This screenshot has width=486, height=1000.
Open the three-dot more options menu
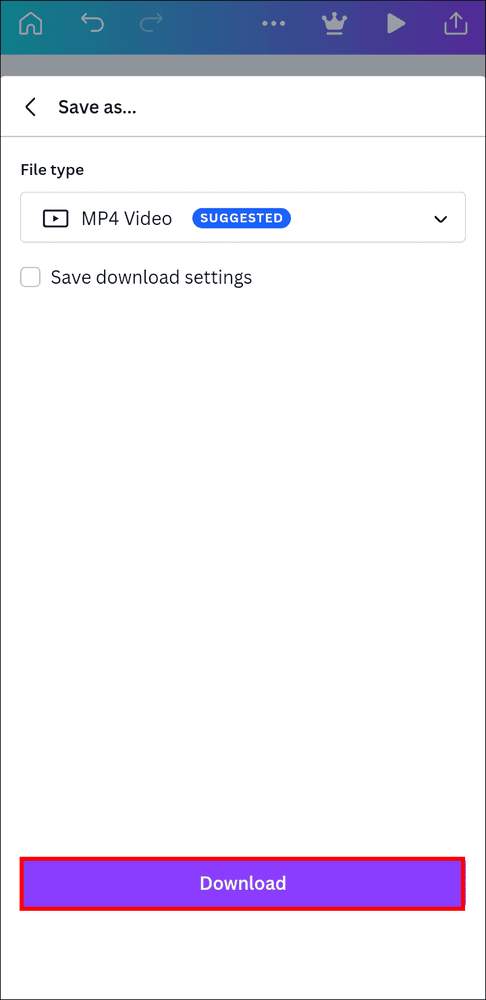[x=274, y=24]
